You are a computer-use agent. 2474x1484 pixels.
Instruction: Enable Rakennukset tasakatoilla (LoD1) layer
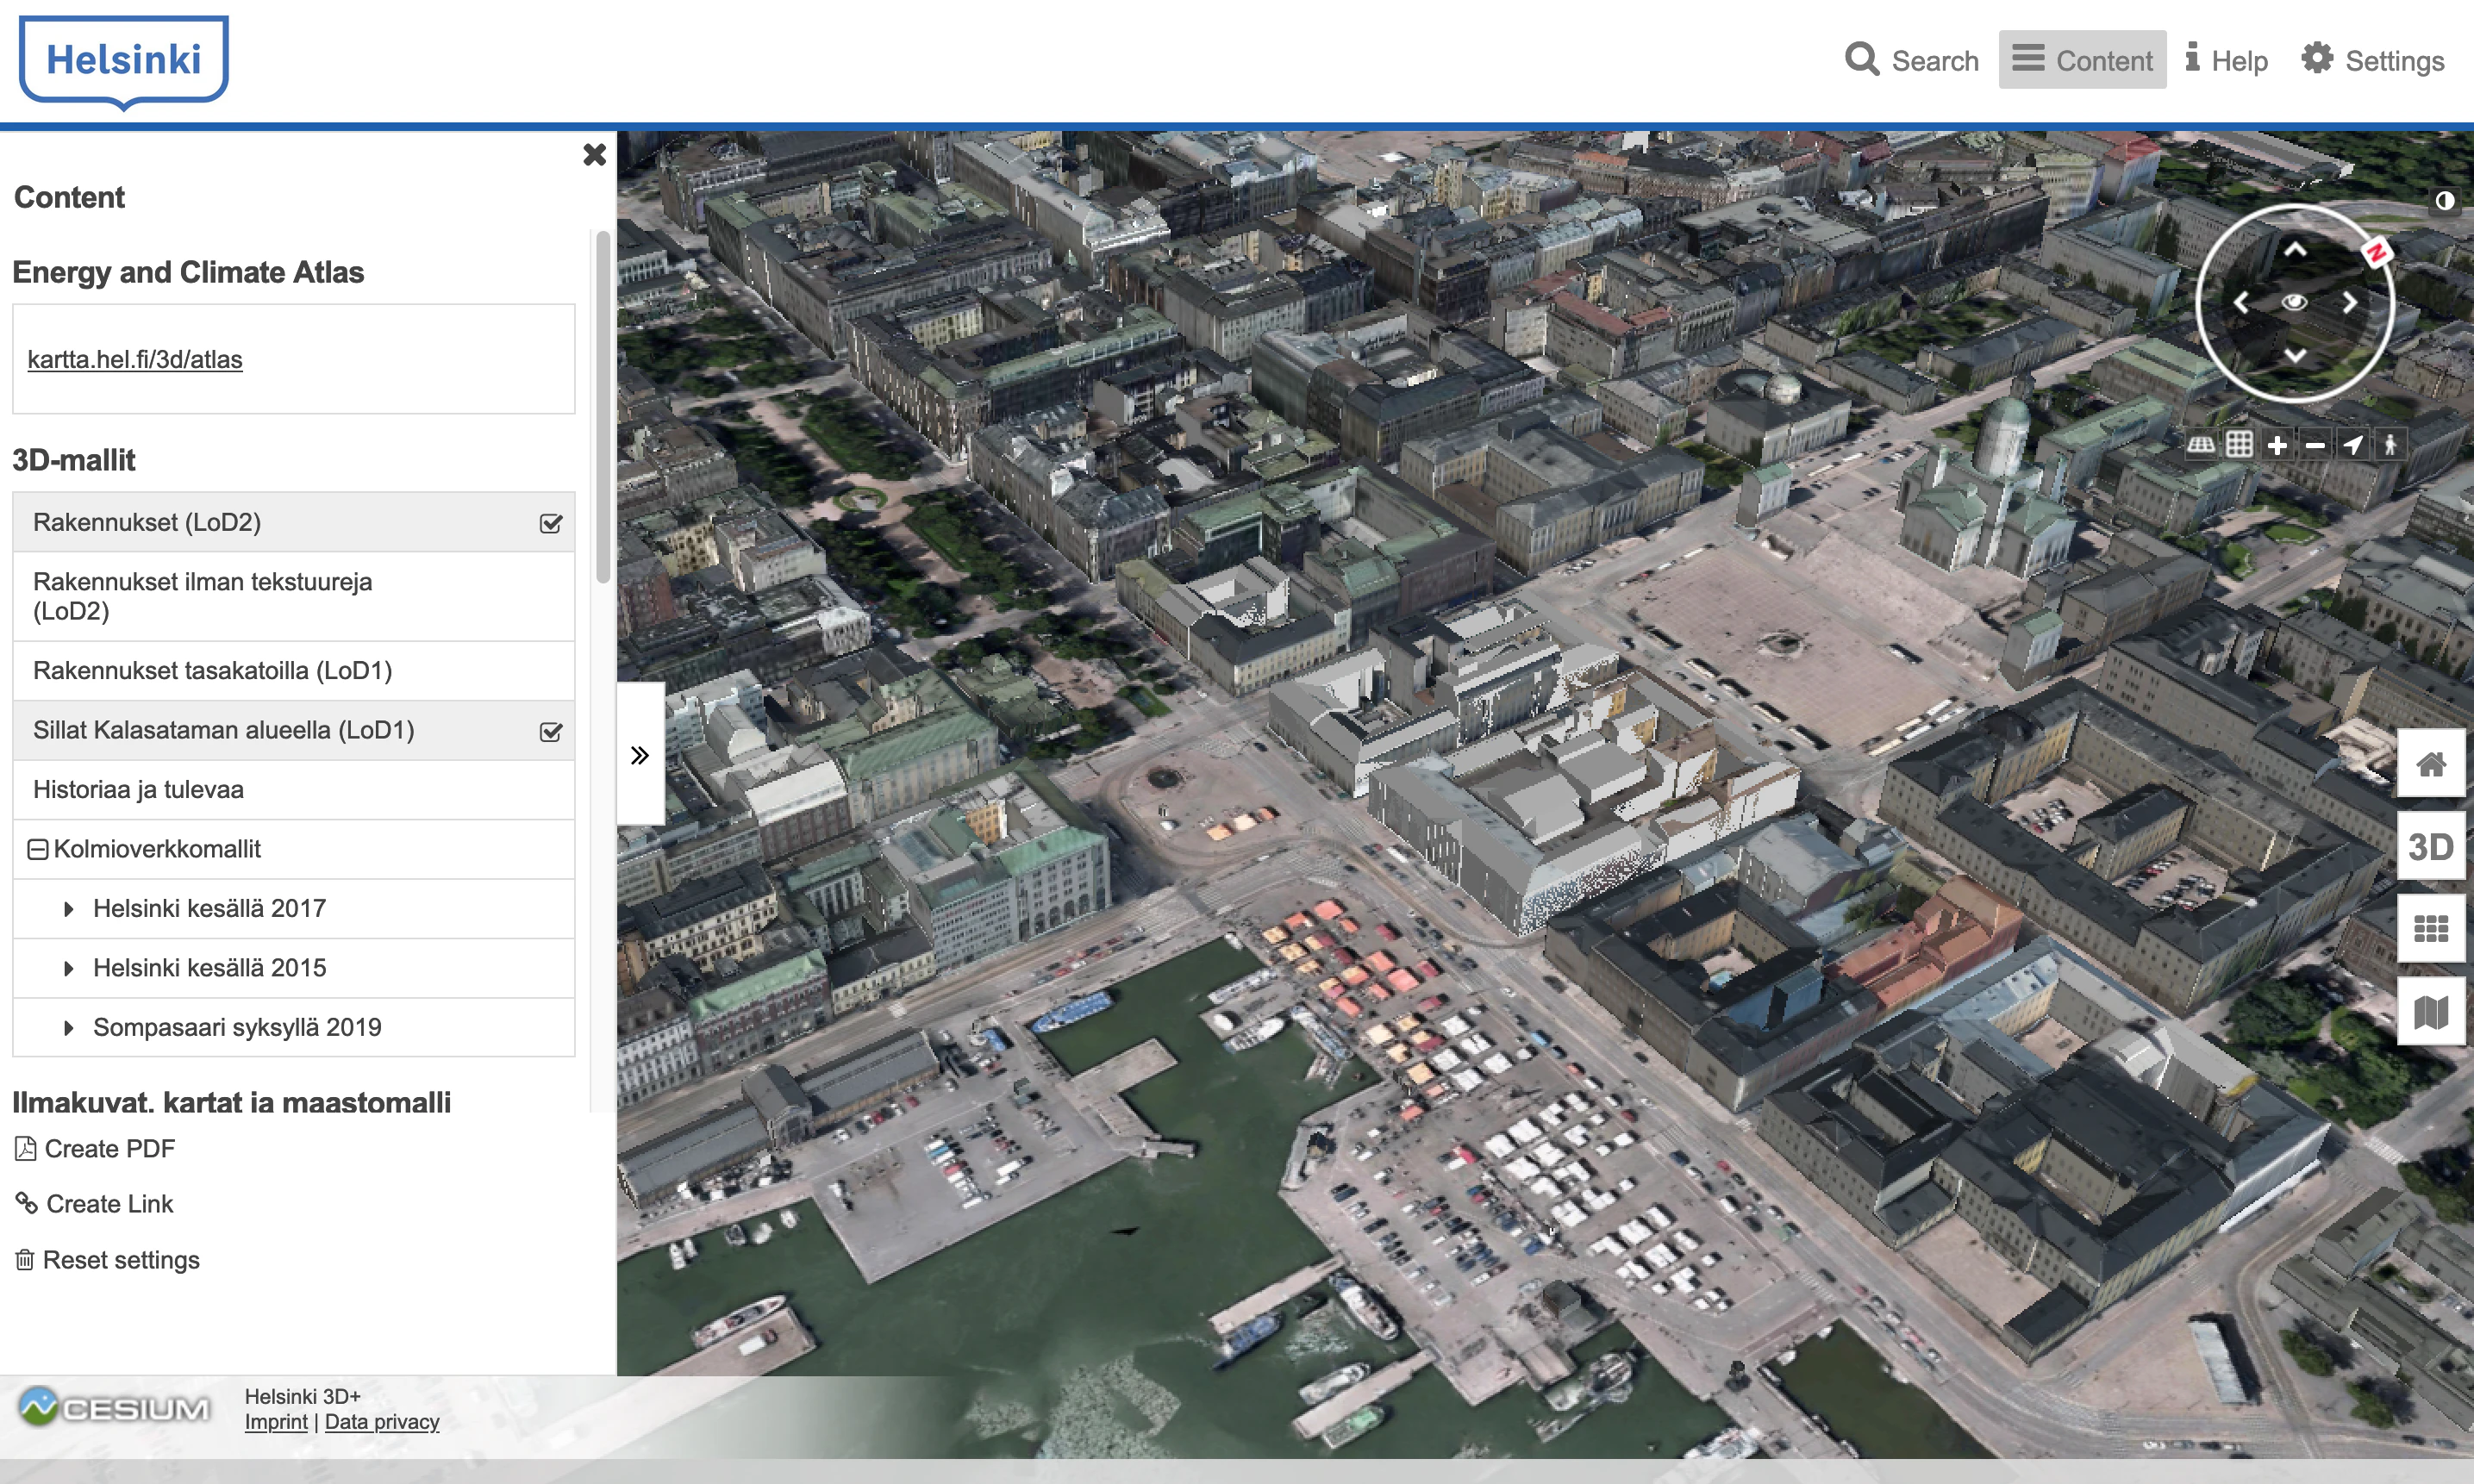coord(293,671)
